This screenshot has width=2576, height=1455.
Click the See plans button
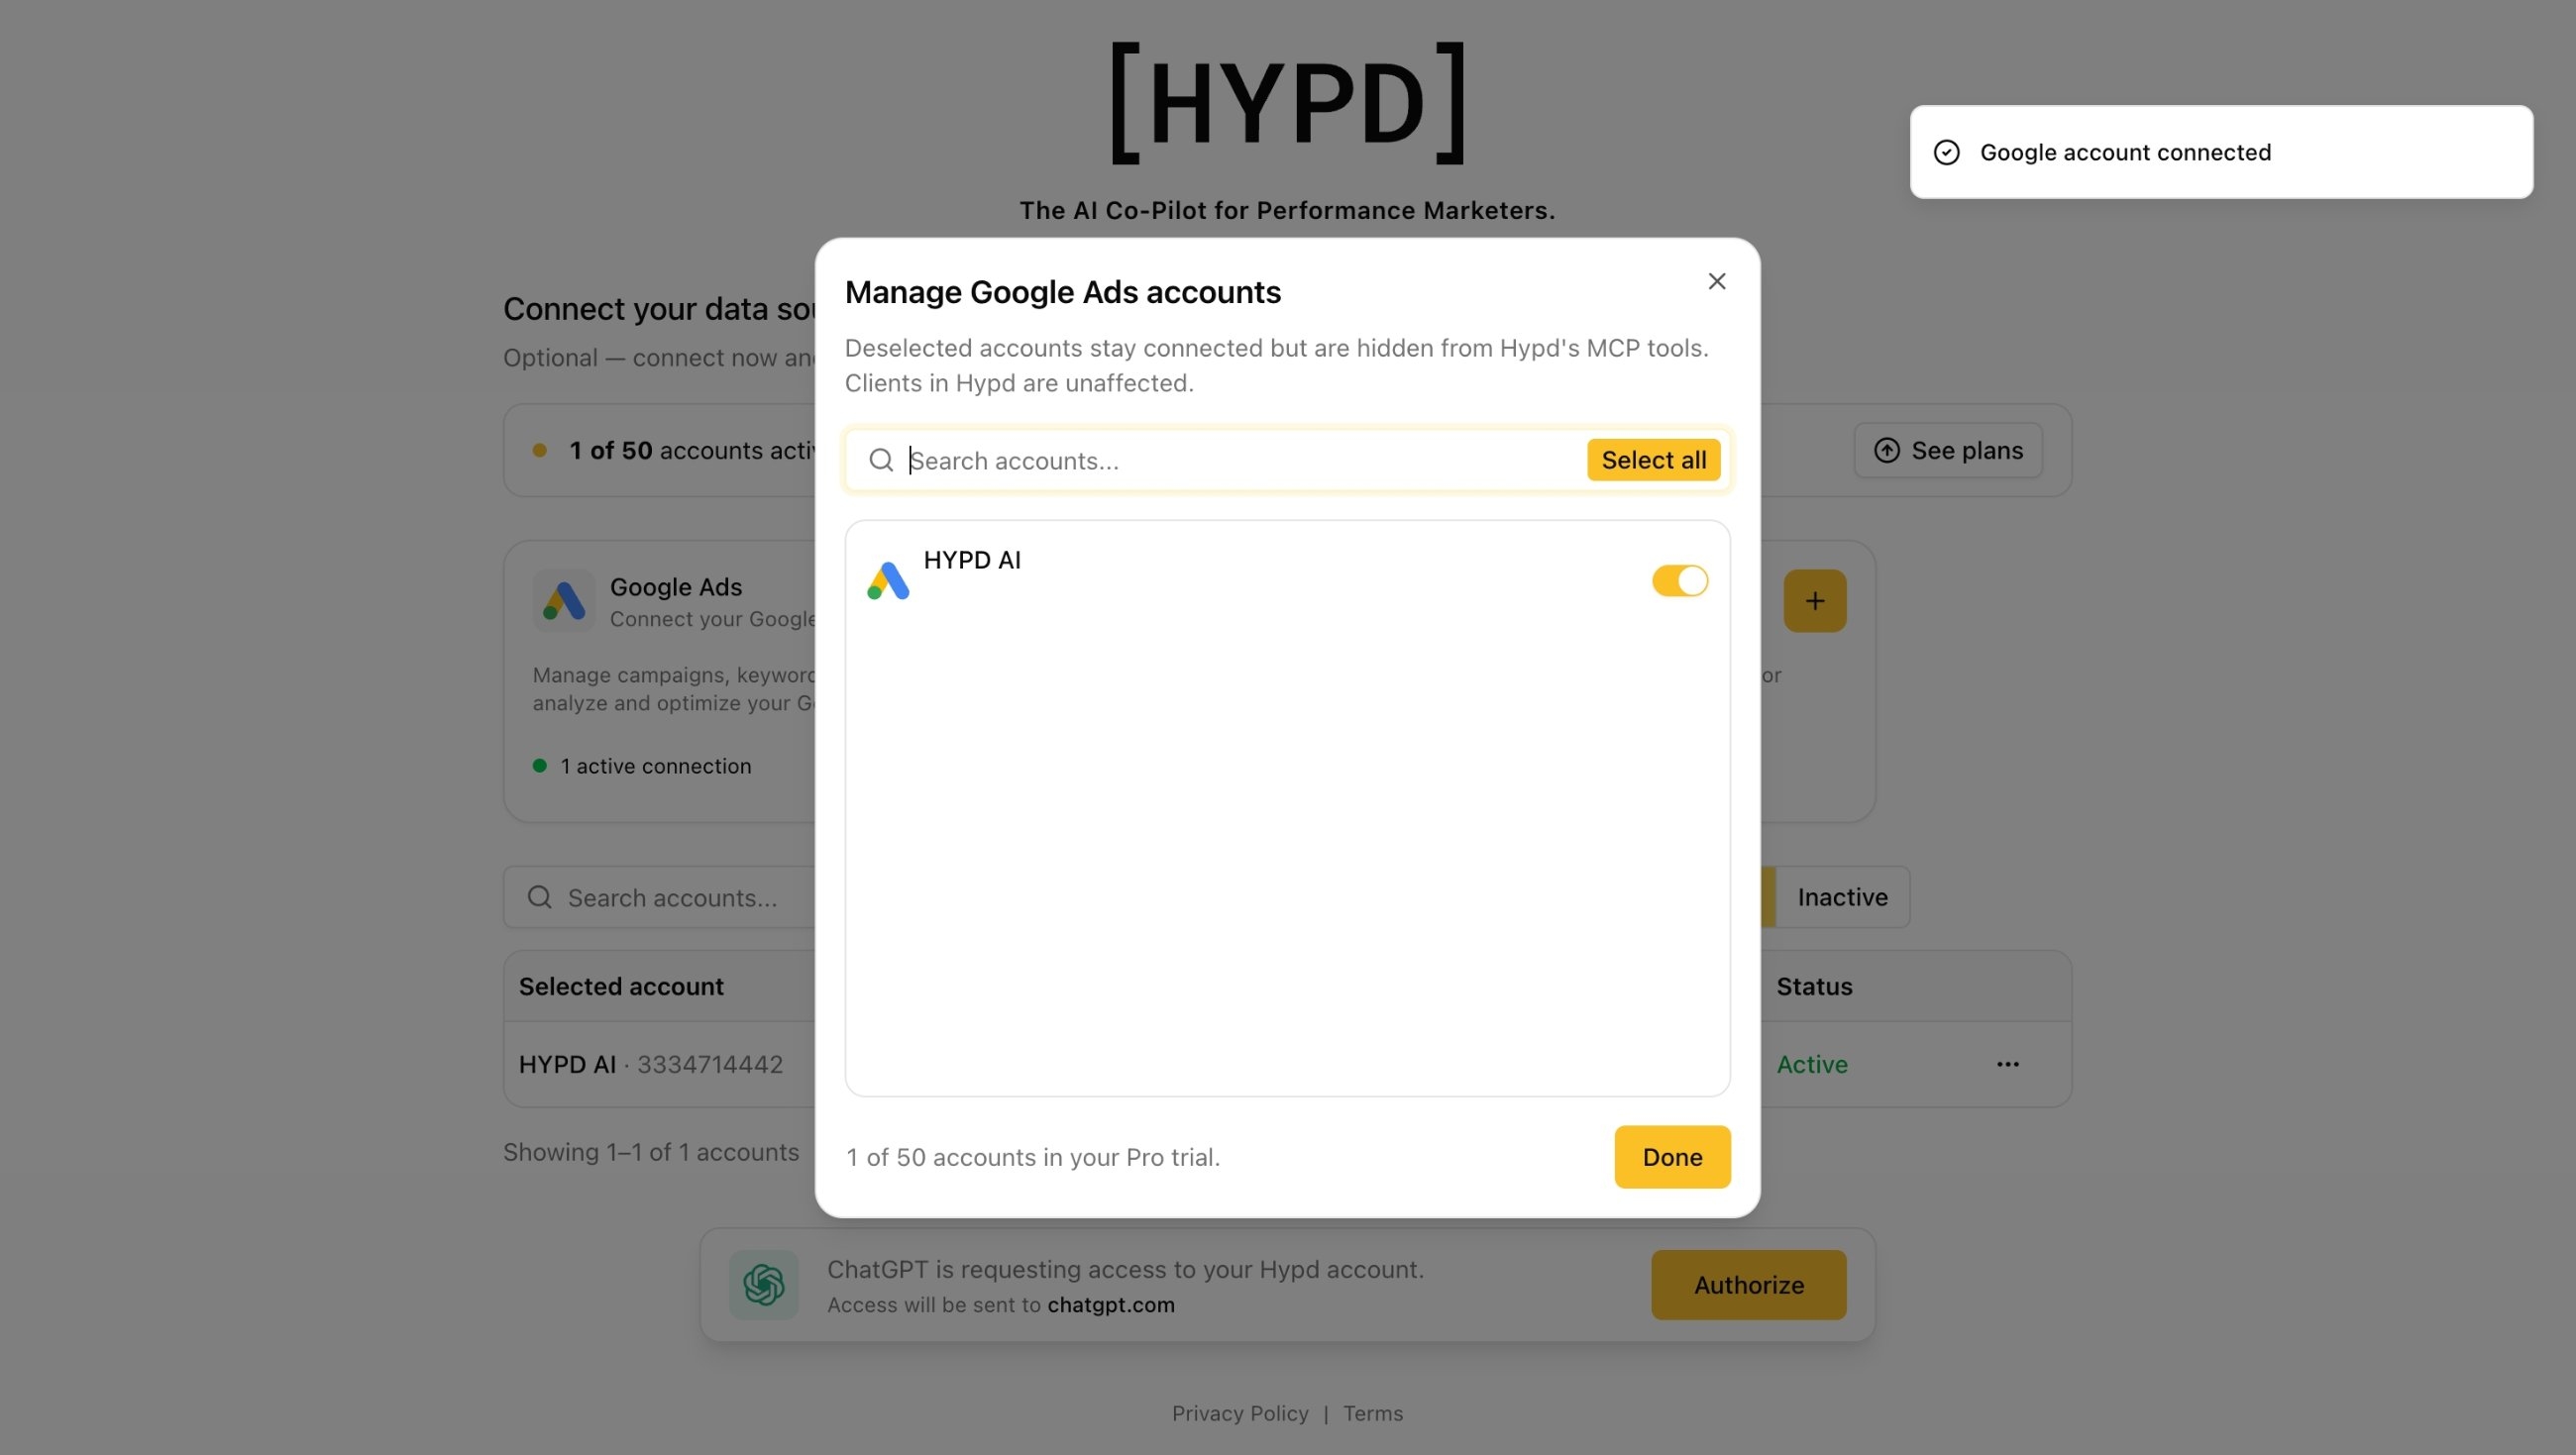[1947, 450]
